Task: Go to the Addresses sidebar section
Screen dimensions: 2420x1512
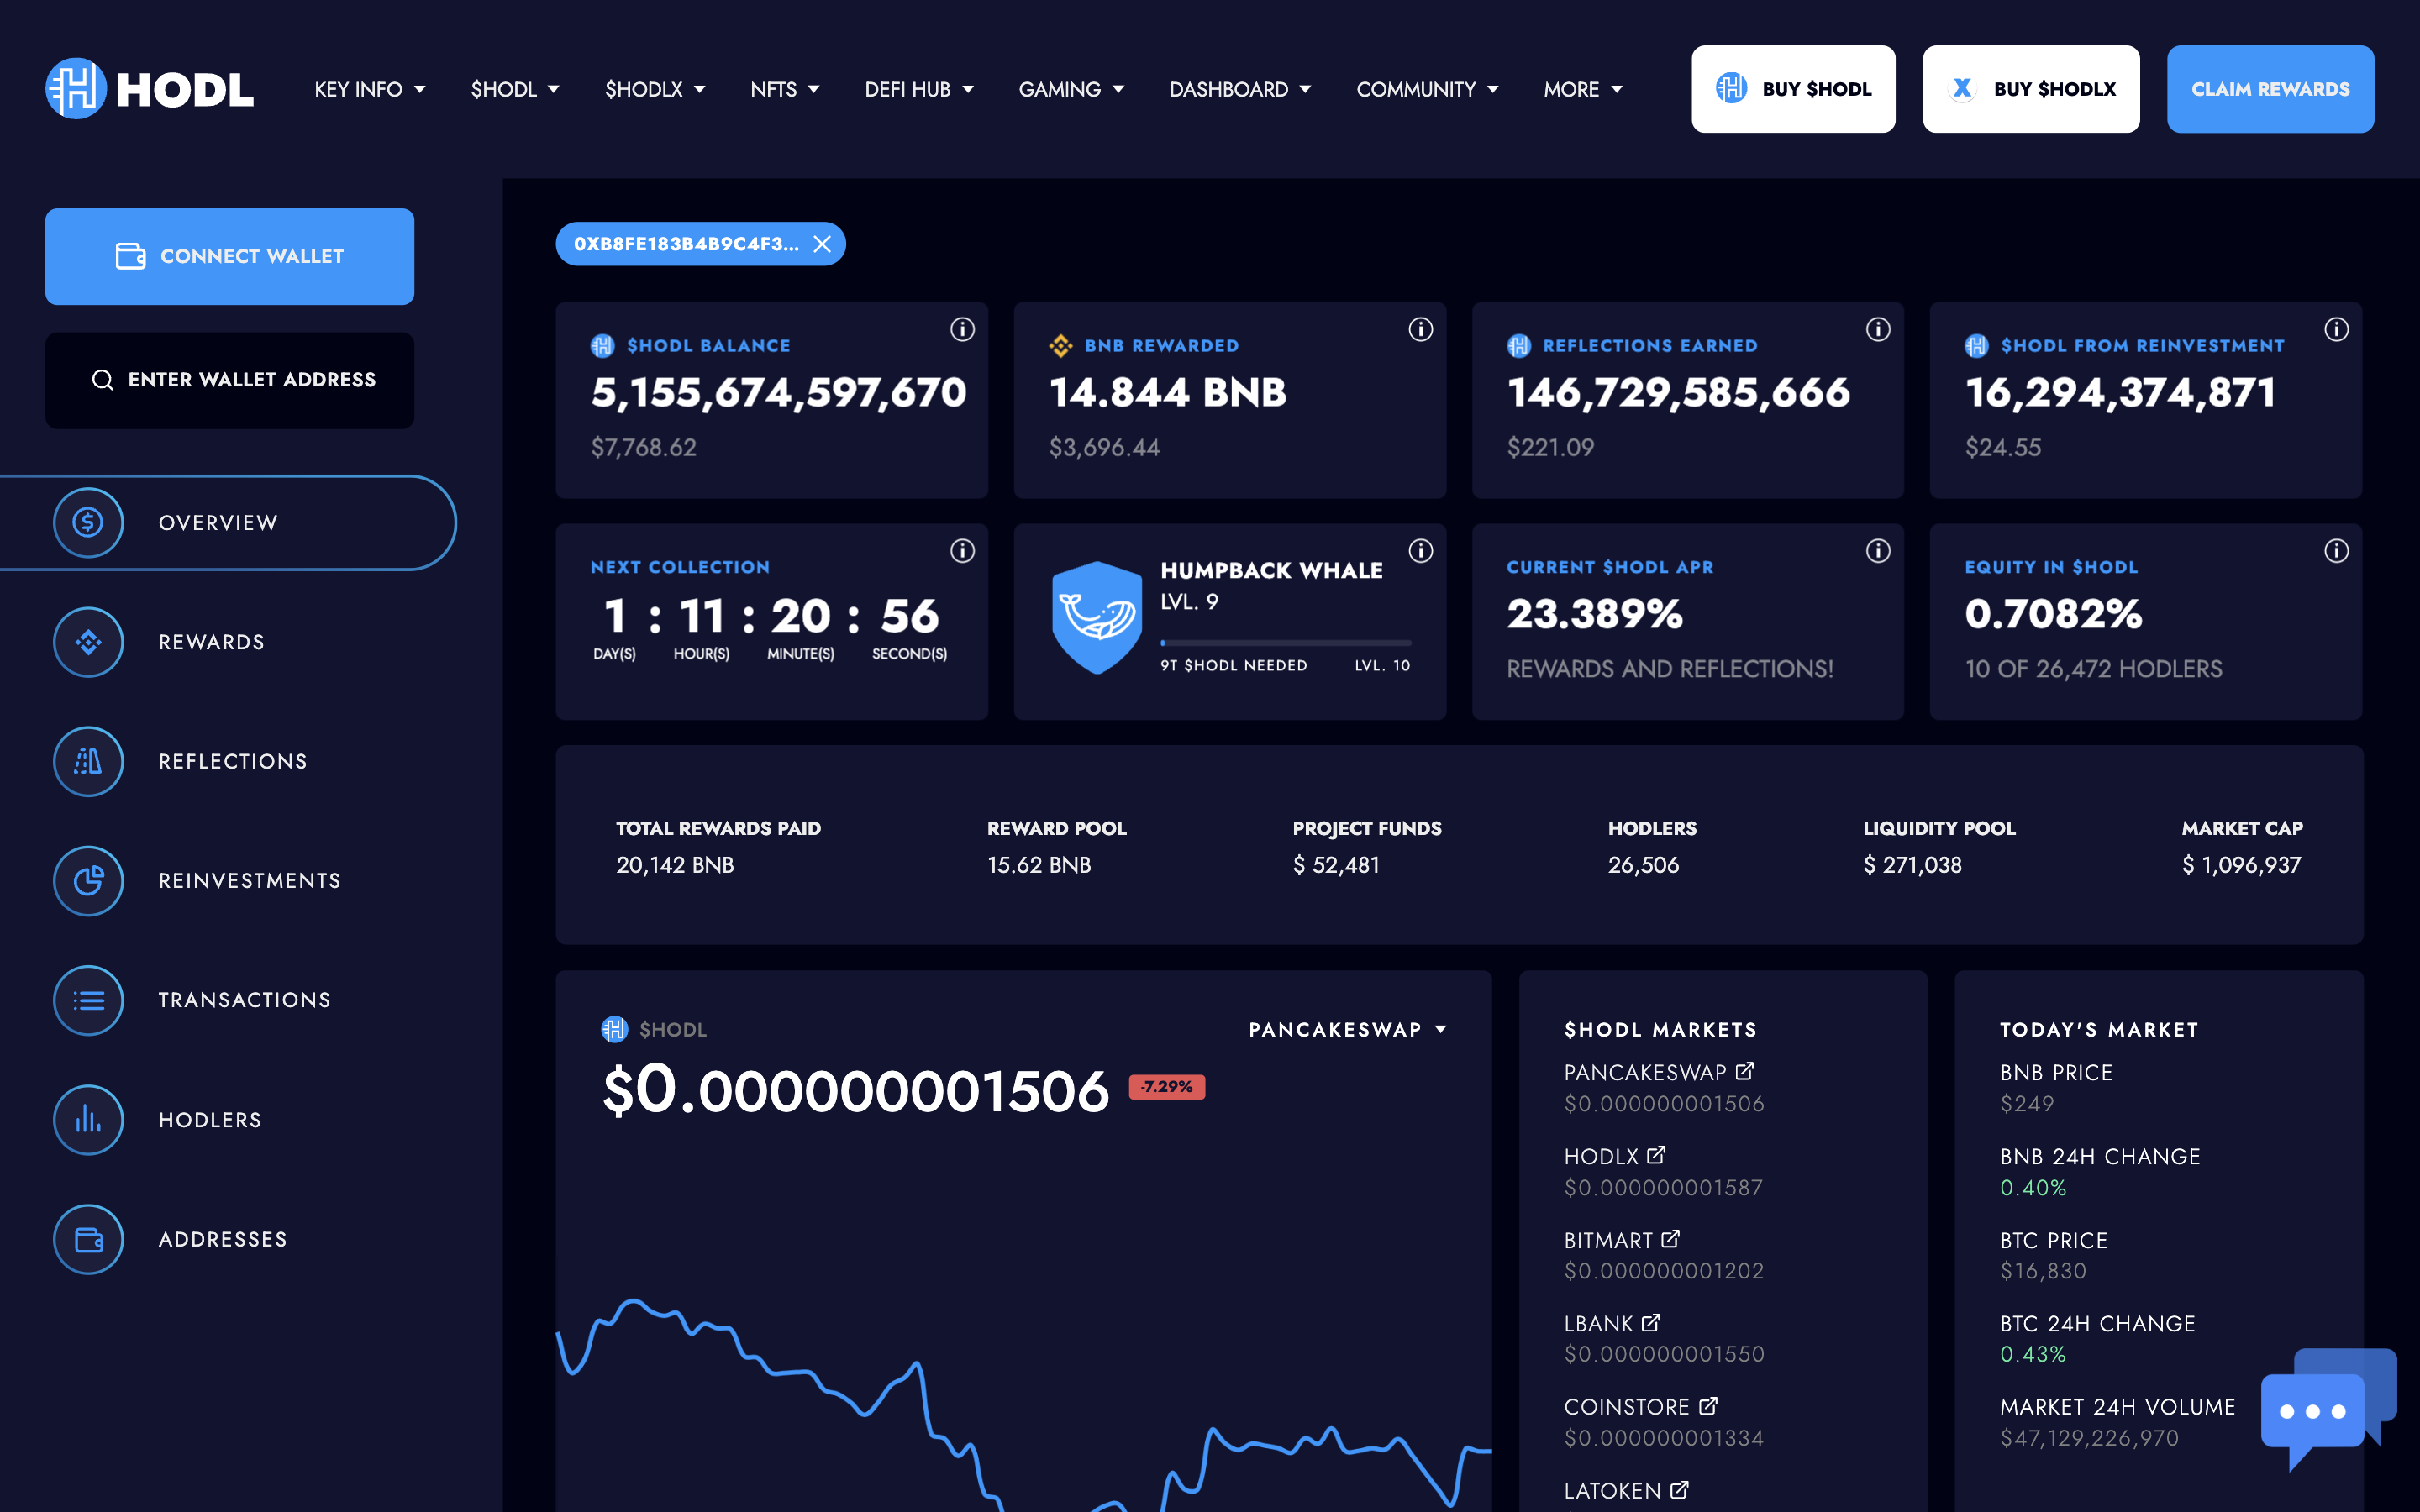Action: pyautogui.click(x=222, y=1239)
